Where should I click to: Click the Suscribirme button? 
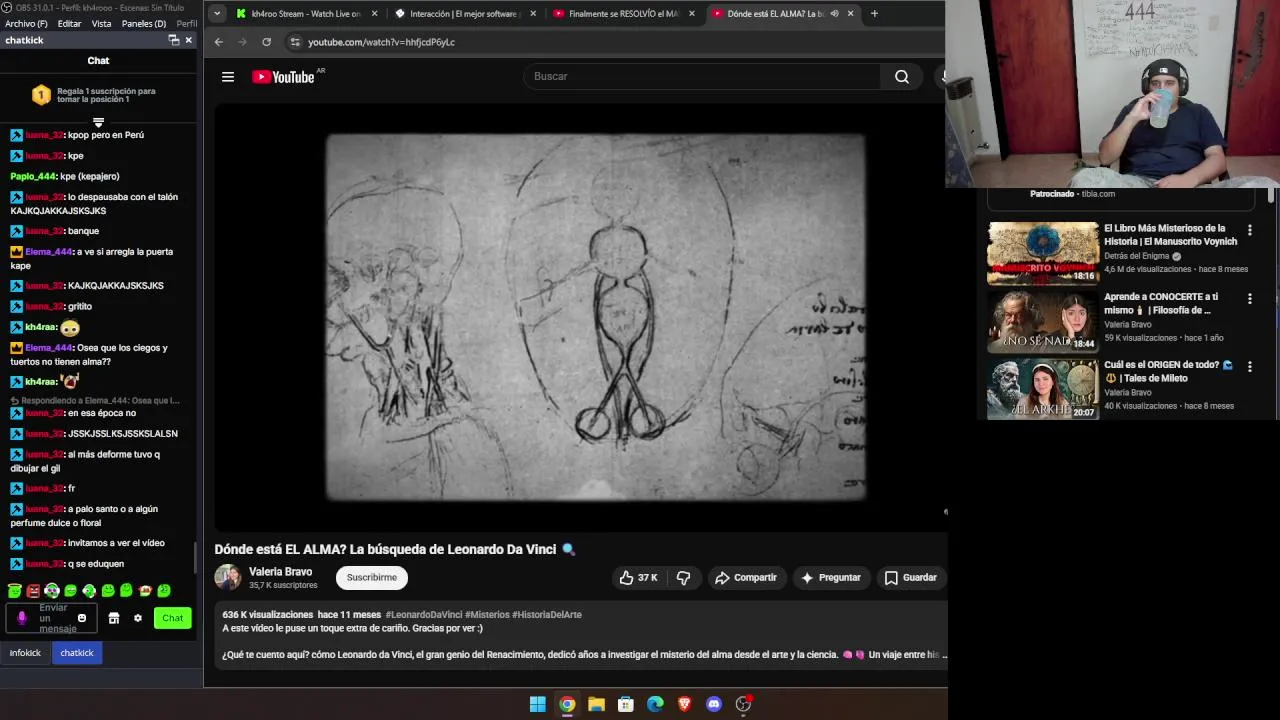coord(372,577)
